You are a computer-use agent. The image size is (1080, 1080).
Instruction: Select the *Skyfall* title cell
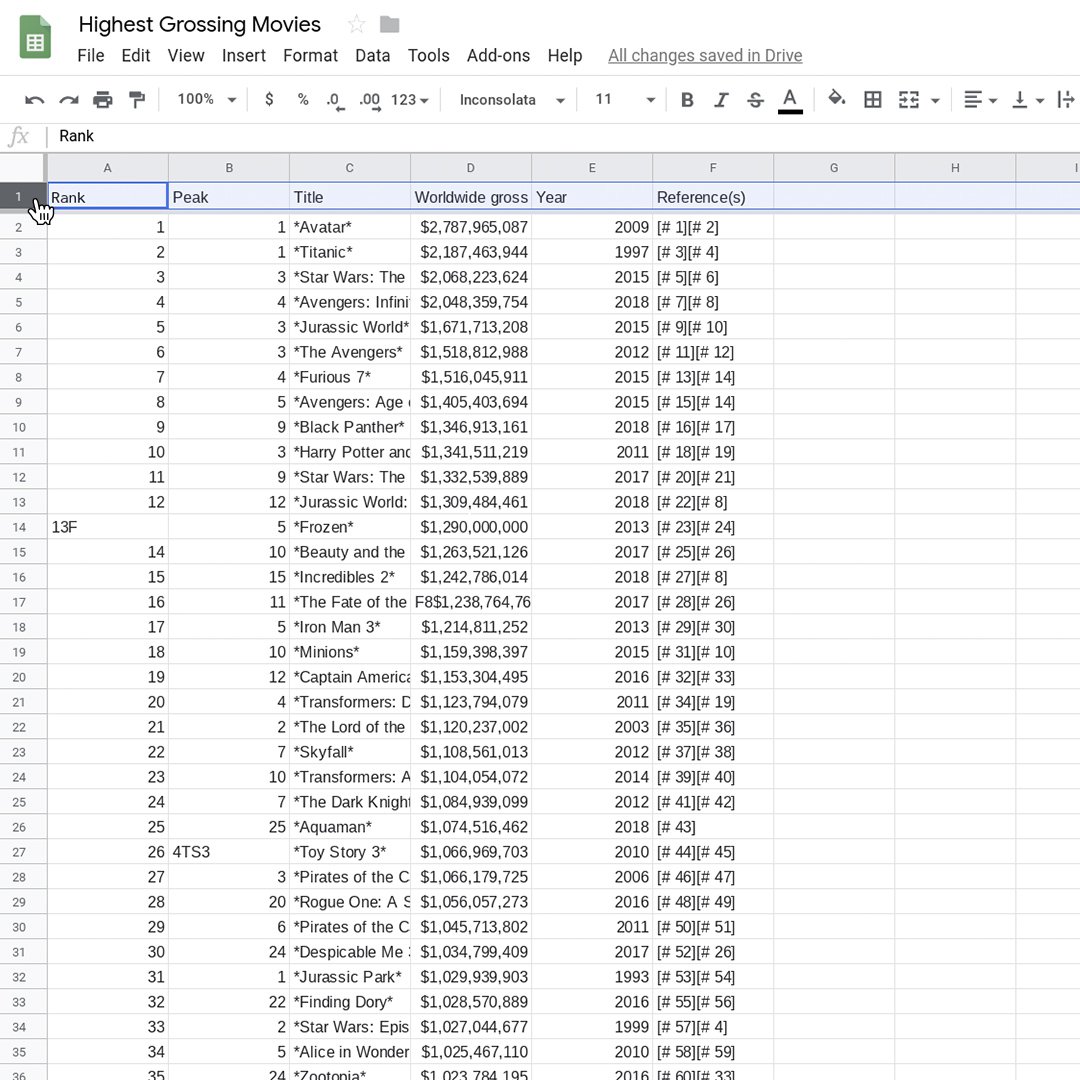(349, 752)
